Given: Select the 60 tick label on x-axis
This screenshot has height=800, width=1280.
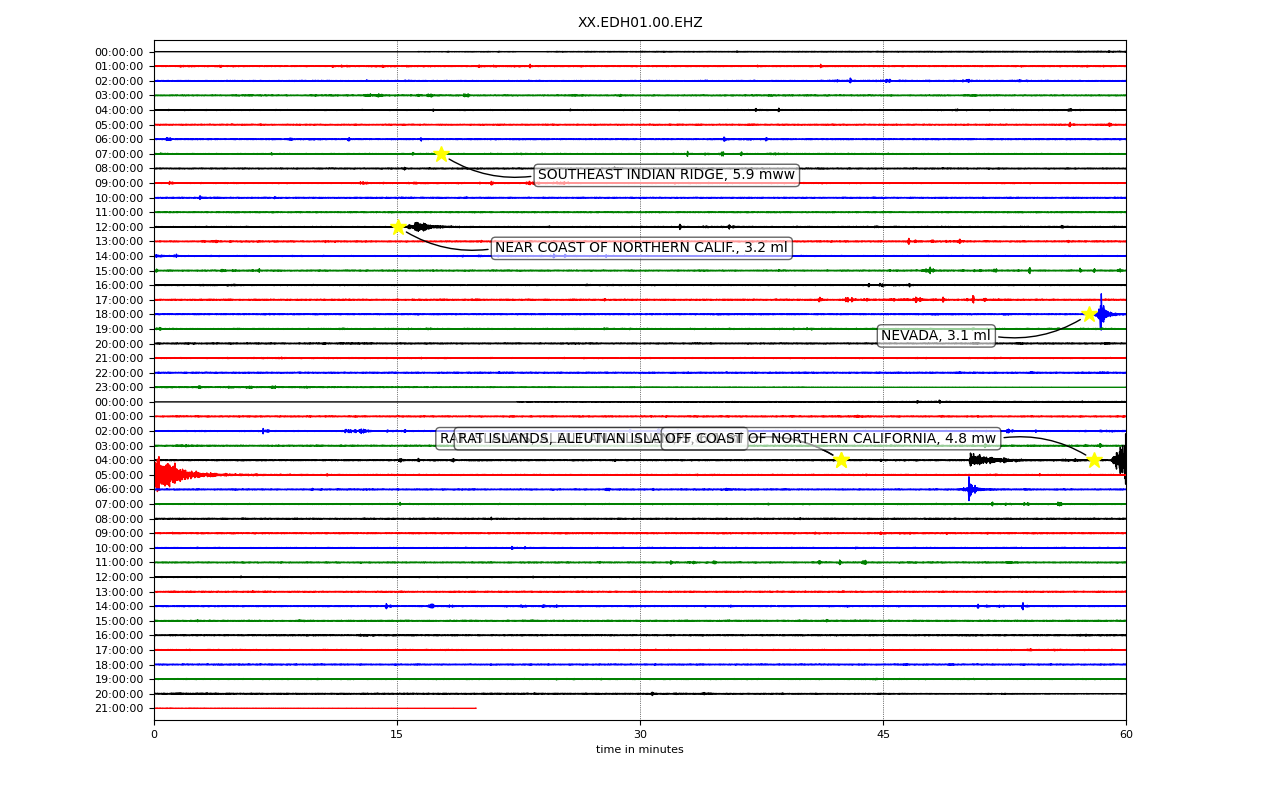Looking at the screenshot, I should click(1126, 735).
